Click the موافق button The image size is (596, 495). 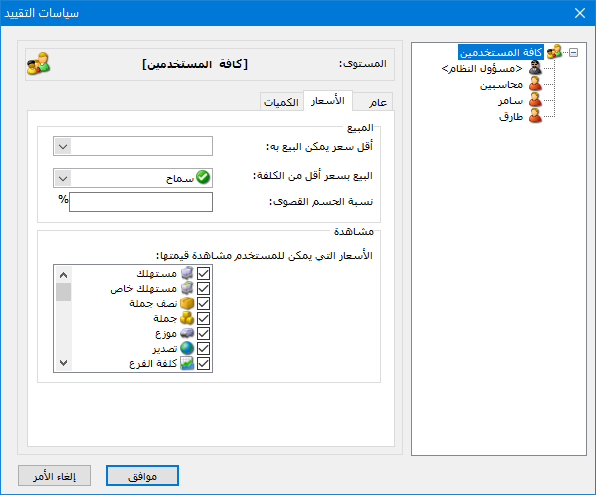(x=142, y=476)
